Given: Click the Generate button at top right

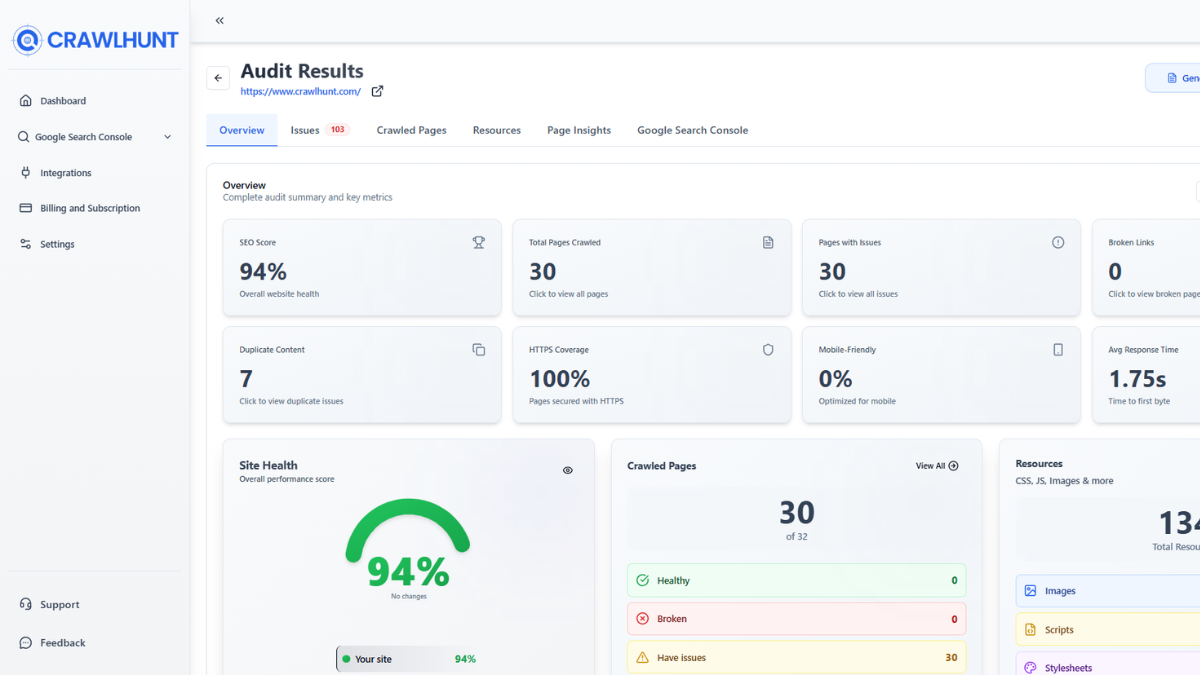Looking at the screenshot, I should (x=1174, y=78).
